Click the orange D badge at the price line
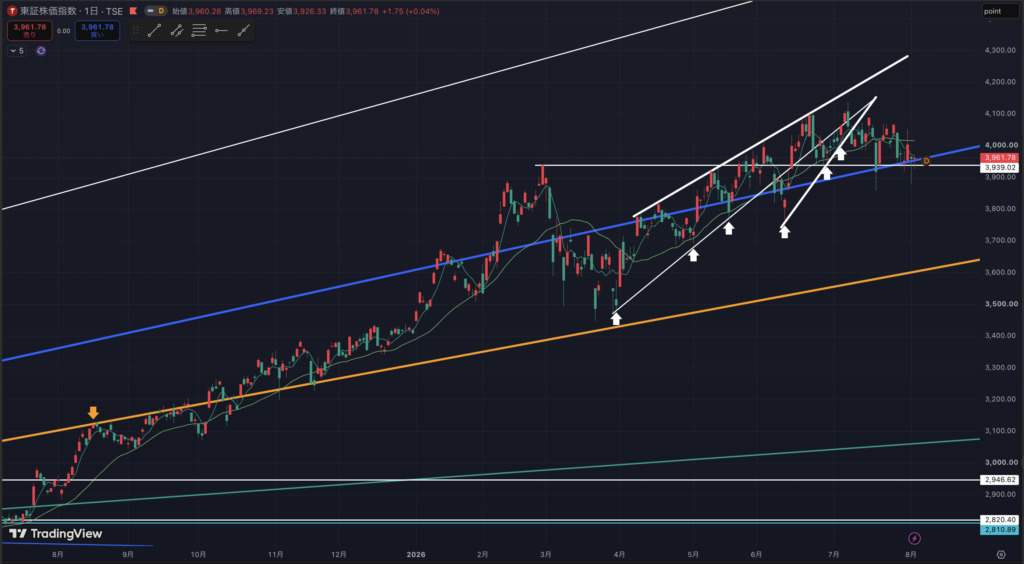 point(926,161)
